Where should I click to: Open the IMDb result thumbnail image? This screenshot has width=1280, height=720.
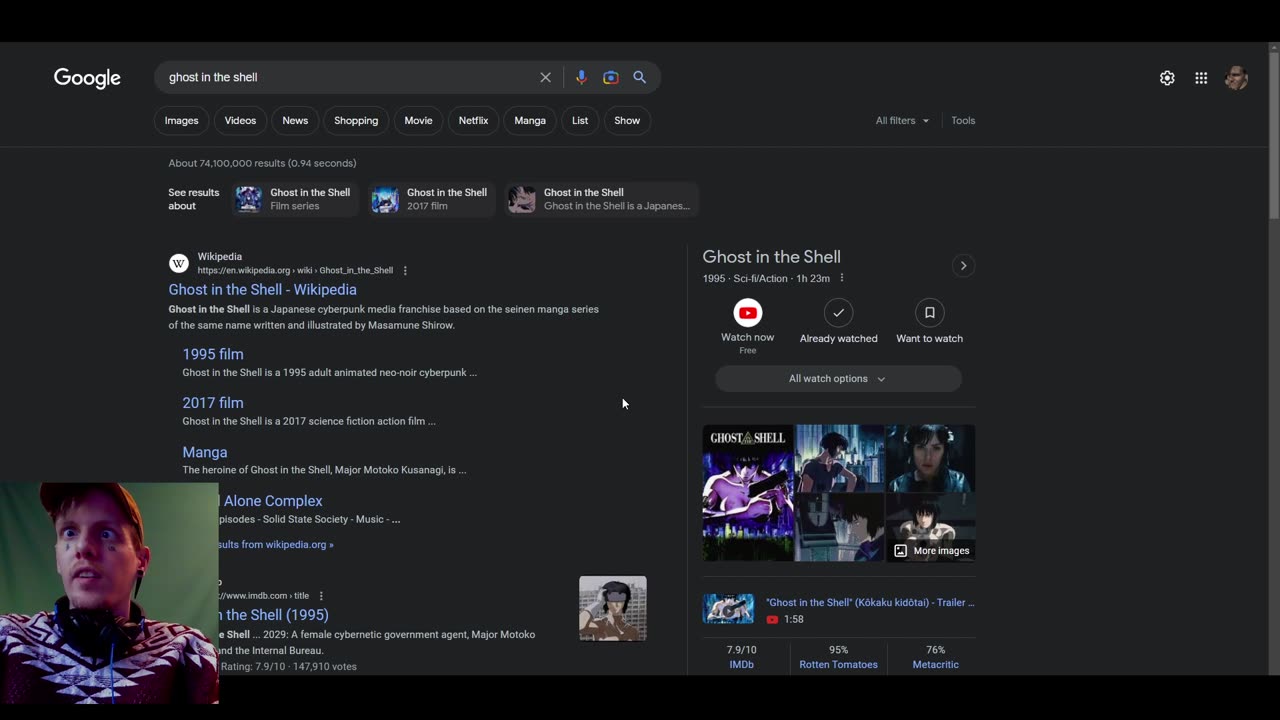point(613,608)
